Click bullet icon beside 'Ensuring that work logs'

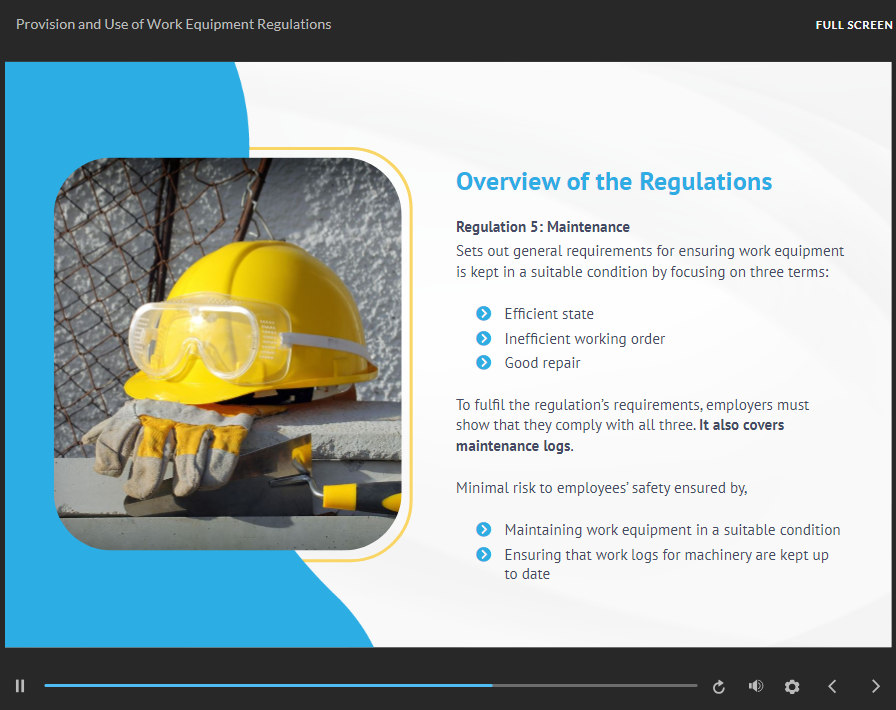(483, 555)
